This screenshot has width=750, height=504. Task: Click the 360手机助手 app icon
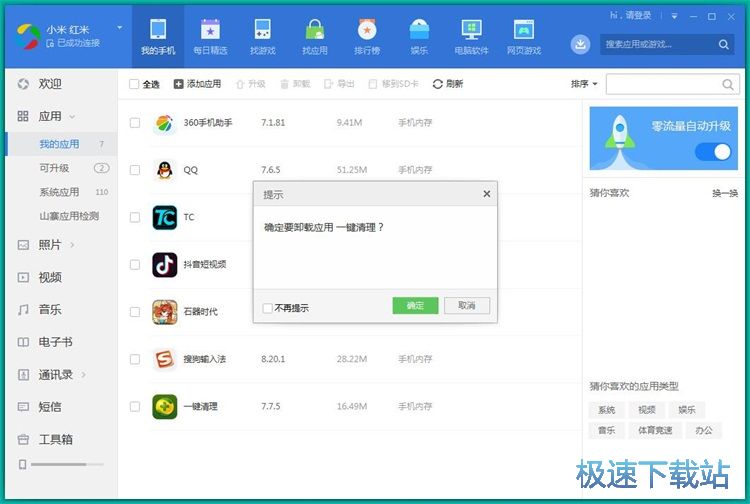click(x=164, y=123)
